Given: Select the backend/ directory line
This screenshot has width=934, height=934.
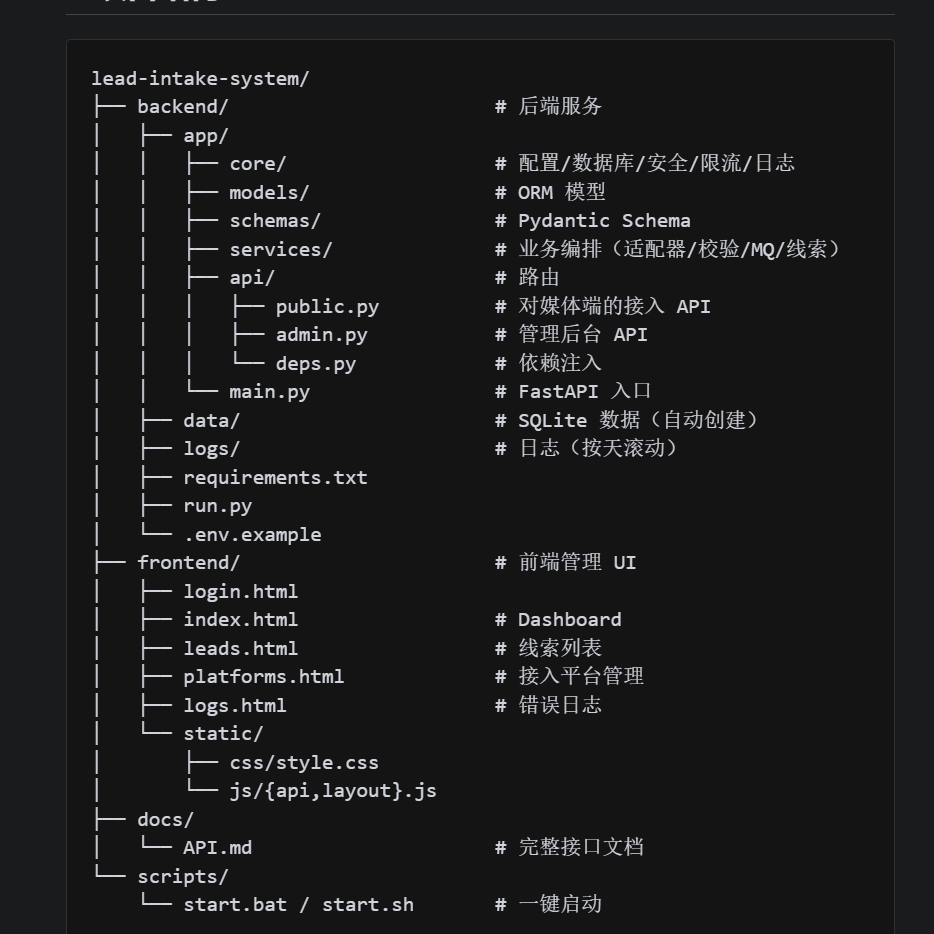Looking at the screenshot, I should pos(182,107).
